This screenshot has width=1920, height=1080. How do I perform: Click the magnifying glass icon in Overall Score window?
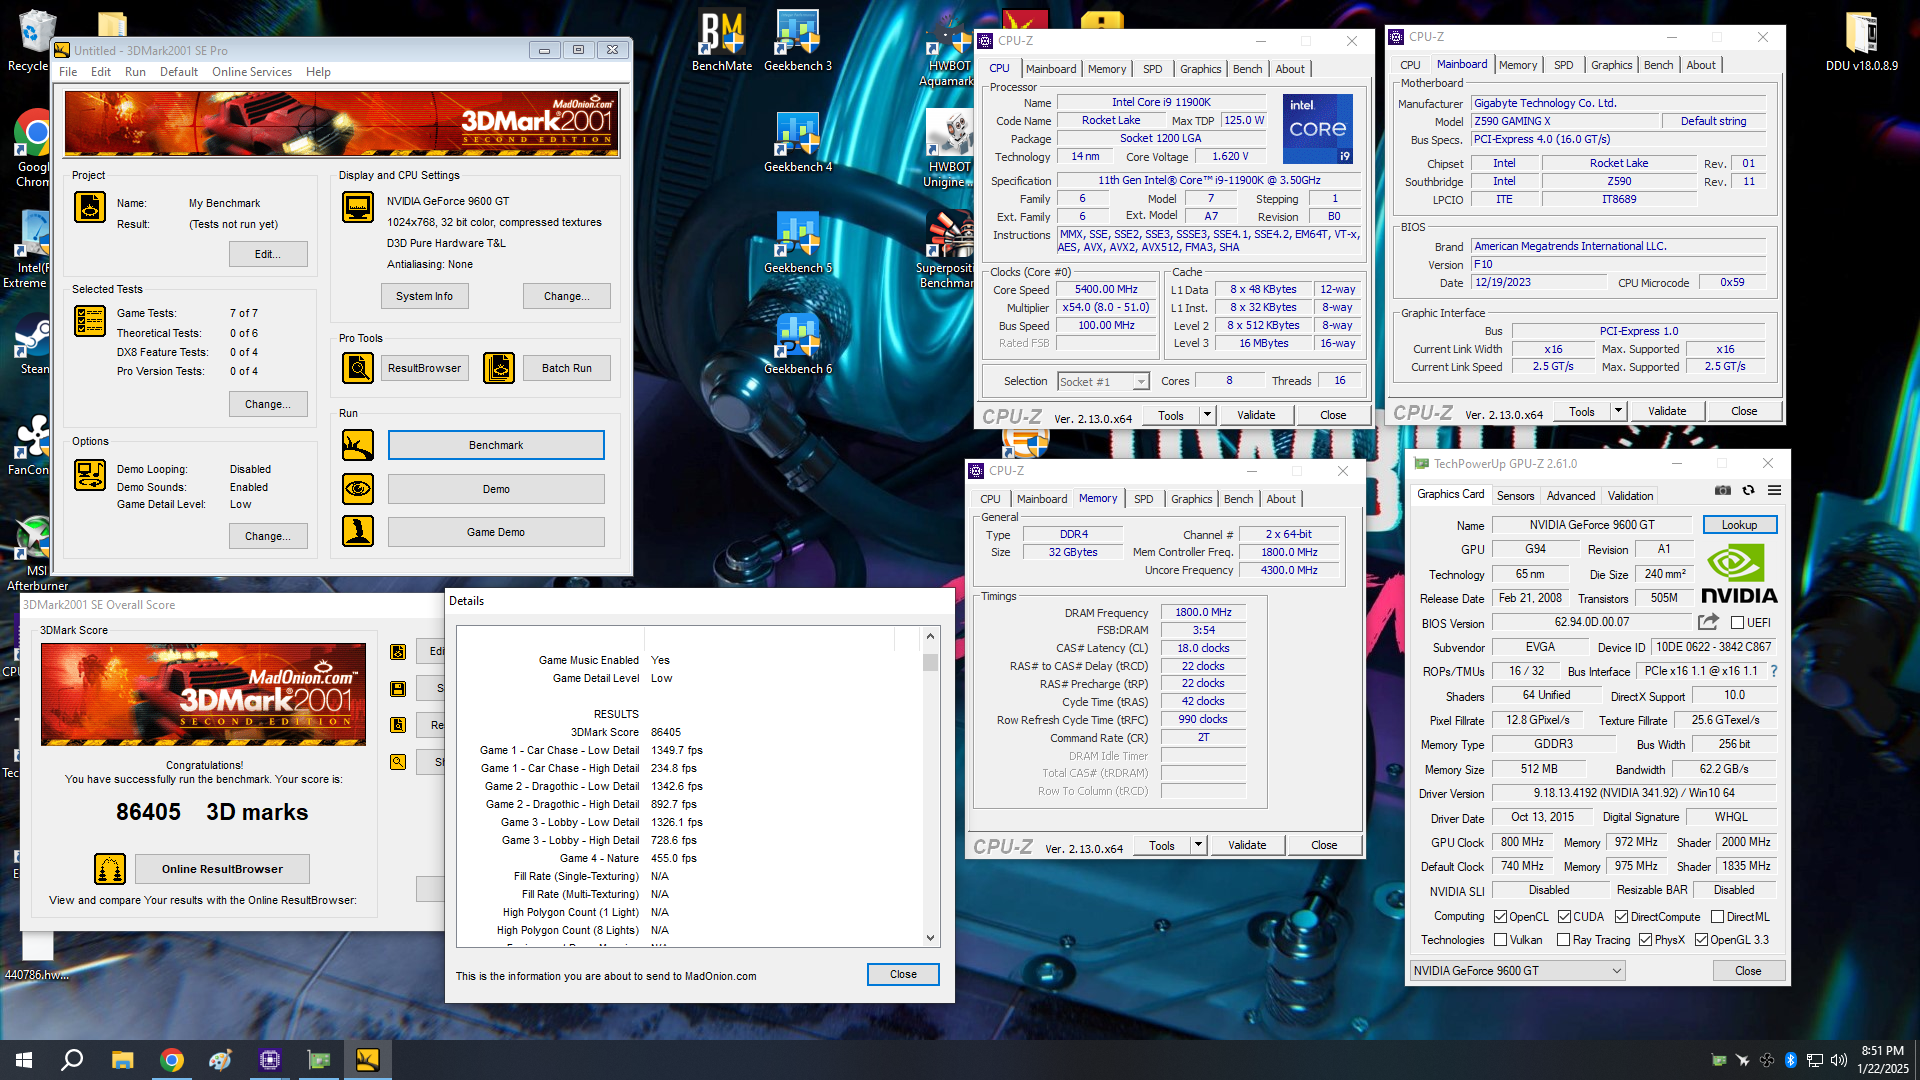398,762
